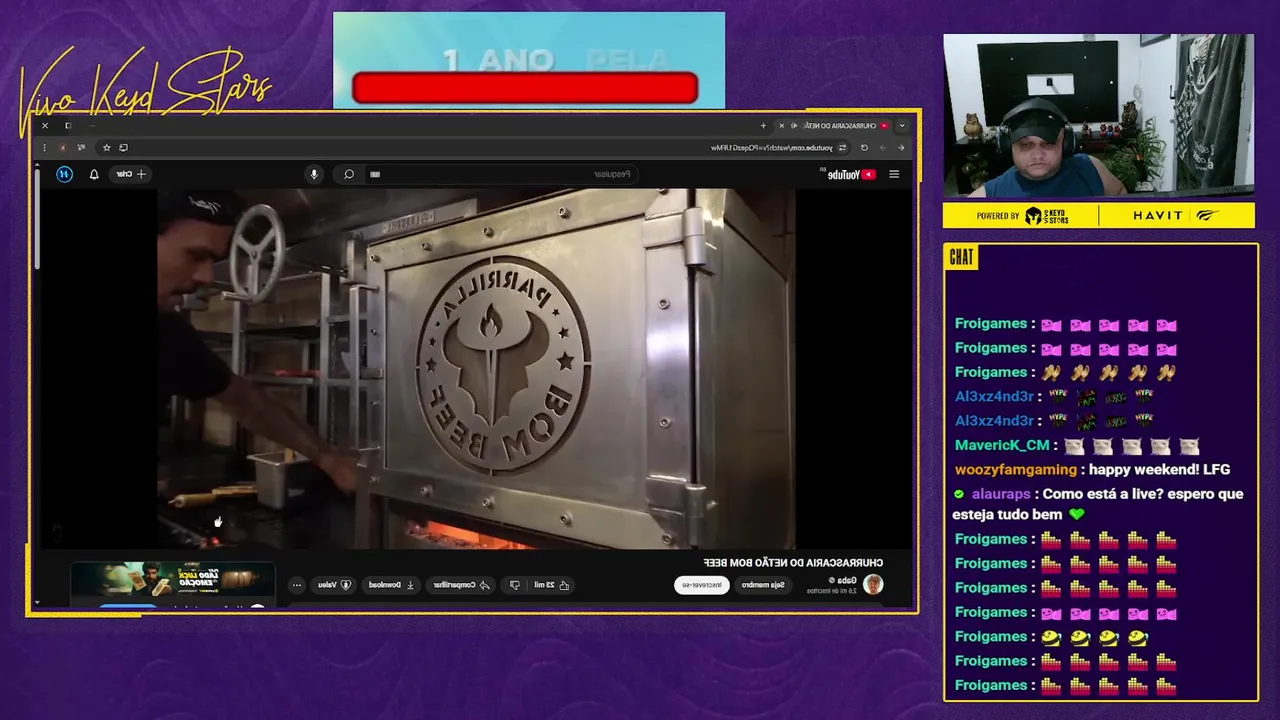
Task: Click the Seja membro join button
Action: [x=764, y=585]
